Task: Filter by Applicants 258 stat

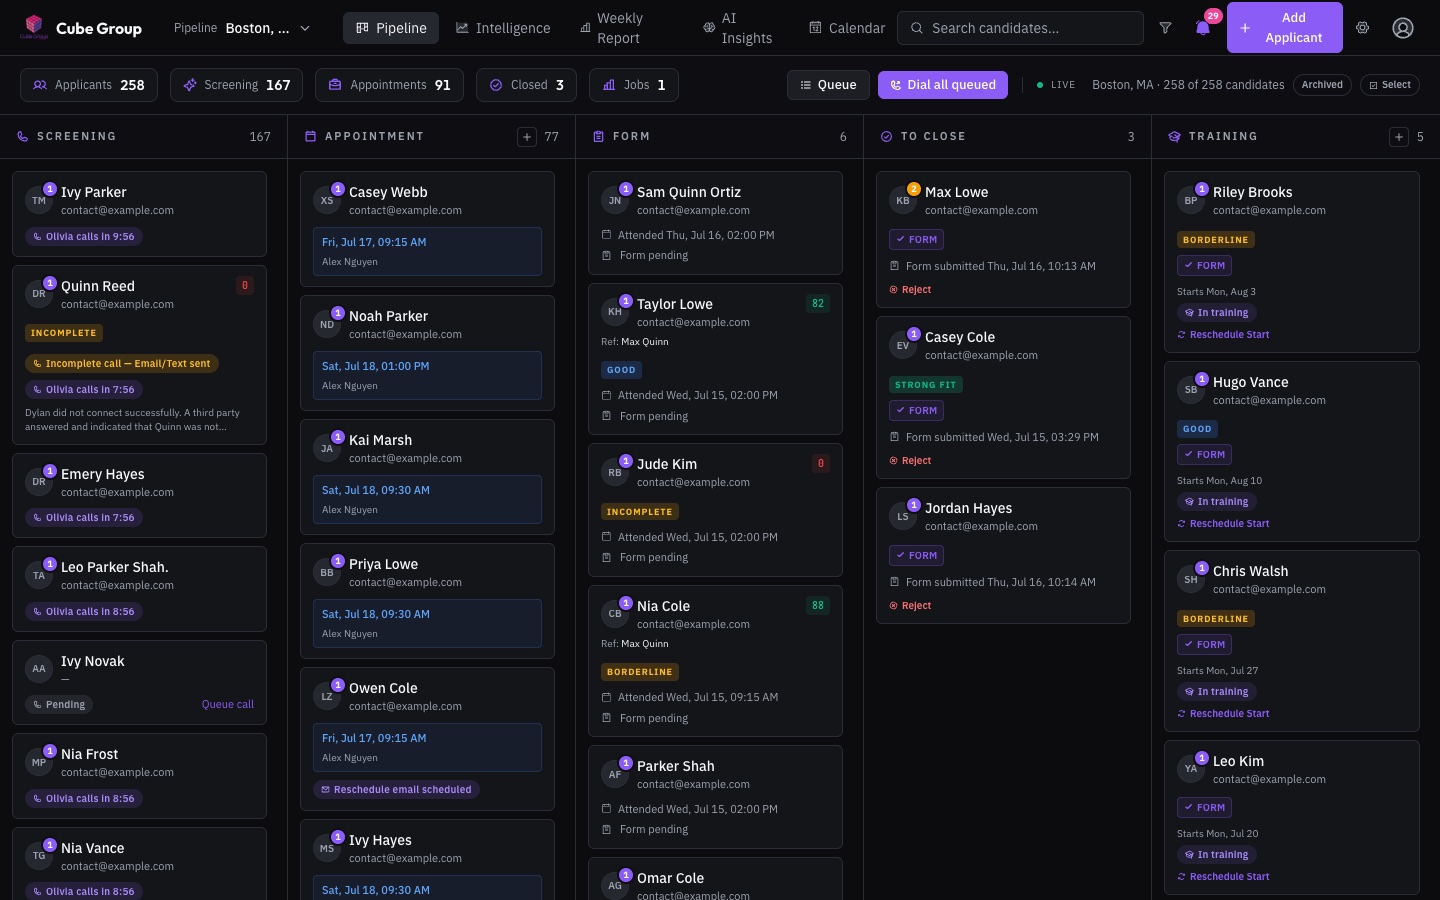Action: click(89, 85)
